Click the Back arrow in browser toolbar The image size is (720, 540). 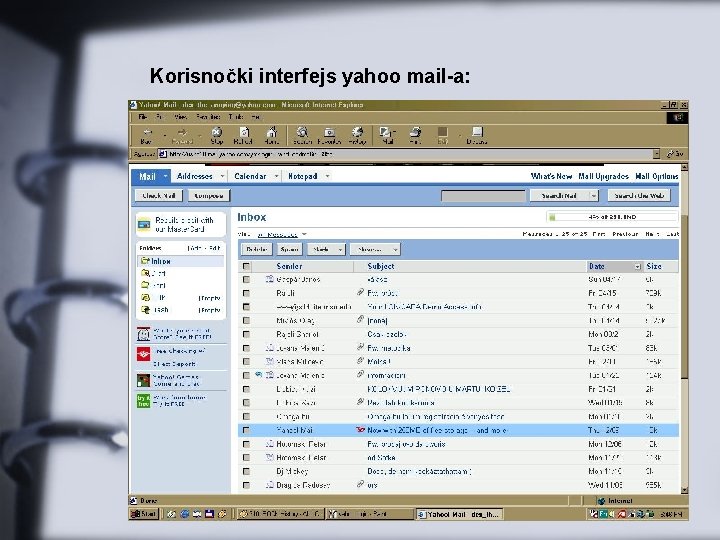146,133
